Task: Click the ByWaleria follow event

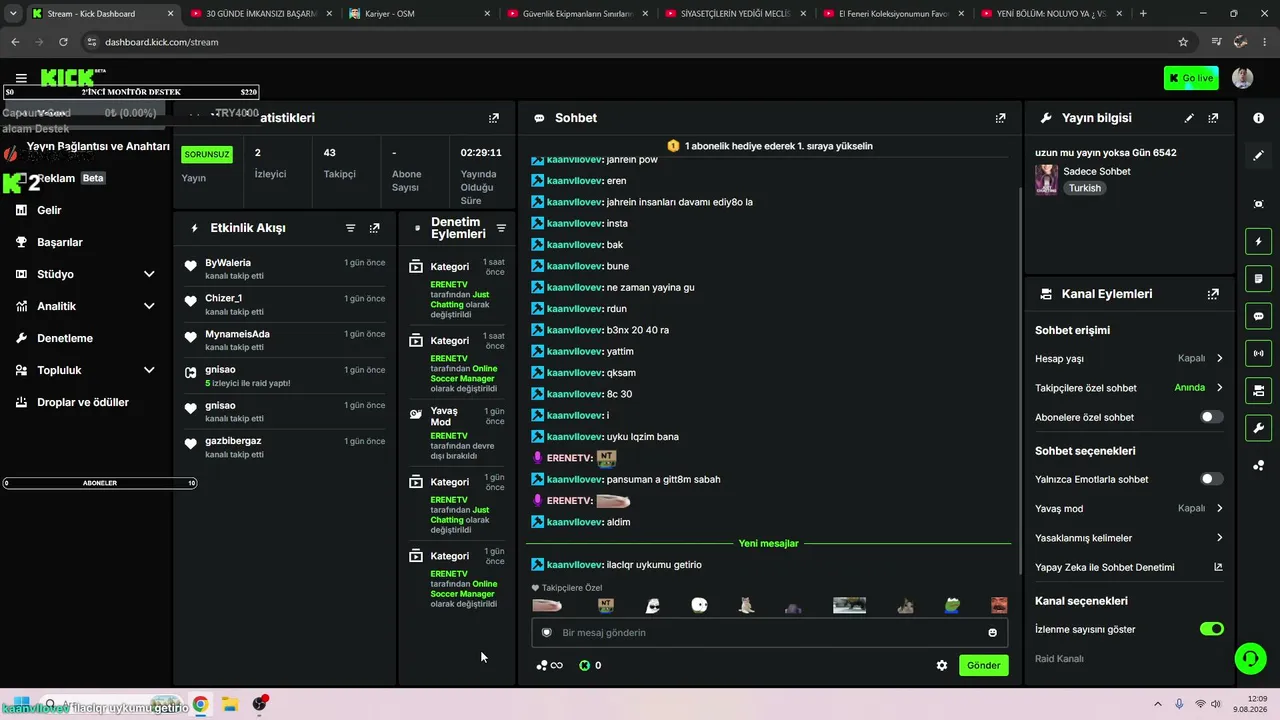Action: (285, 269)
